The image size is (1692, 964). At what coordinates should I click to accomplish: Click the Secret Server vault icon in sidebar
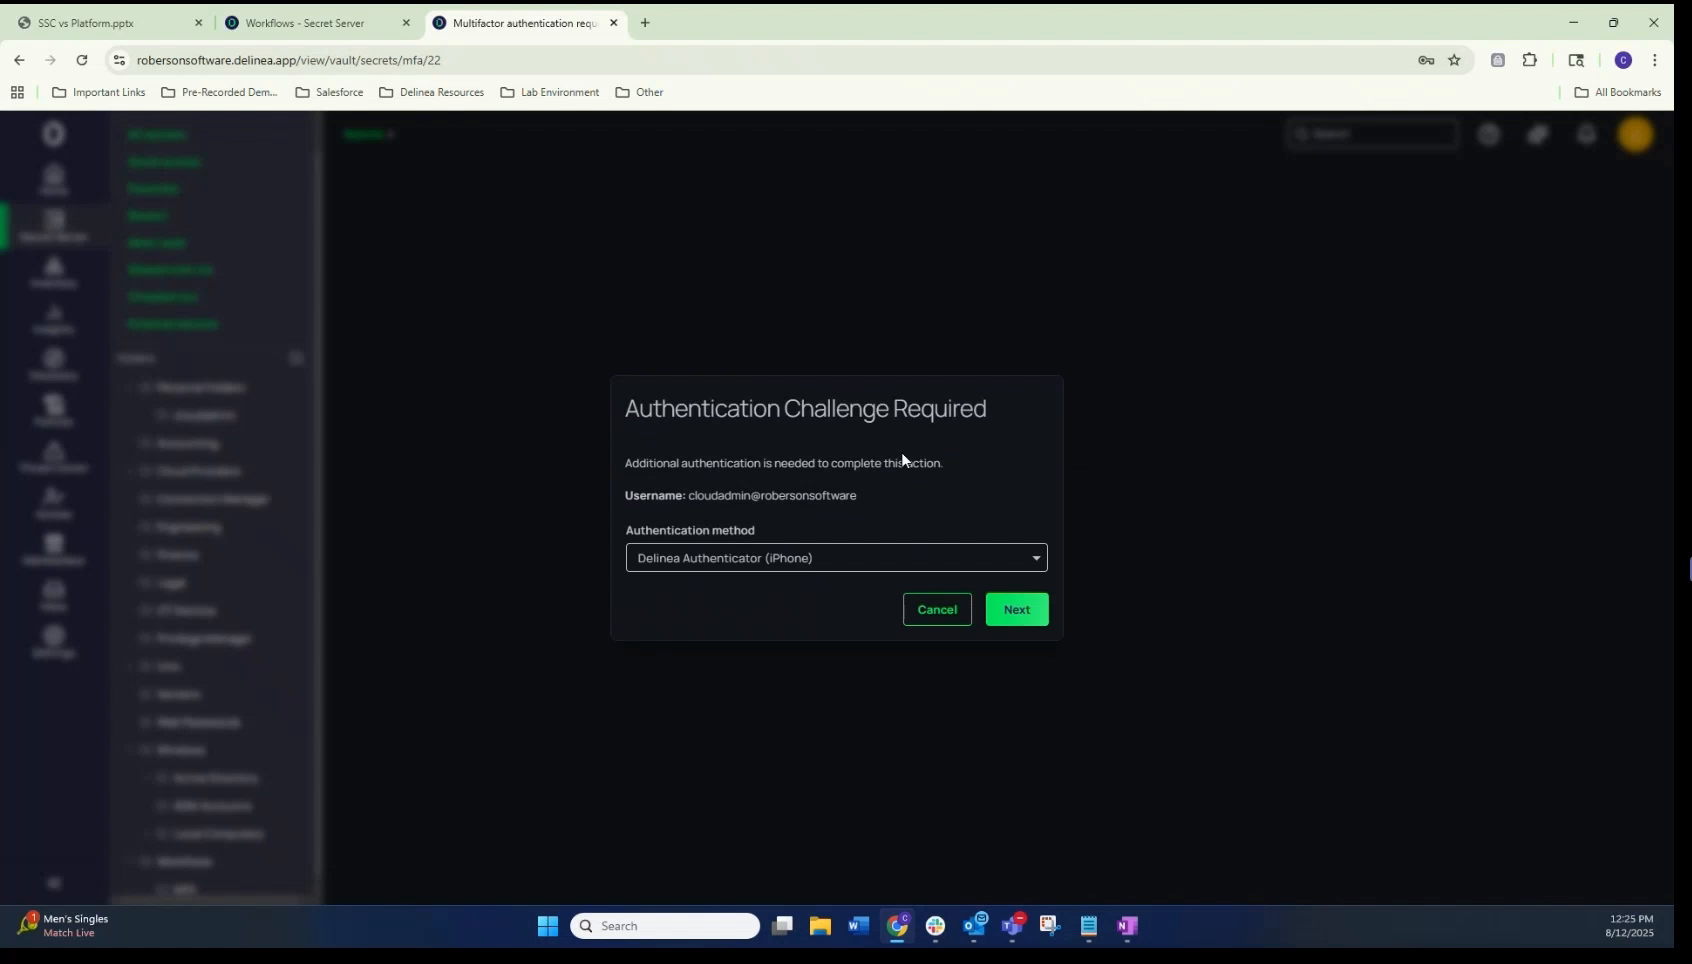click(52, 225)
